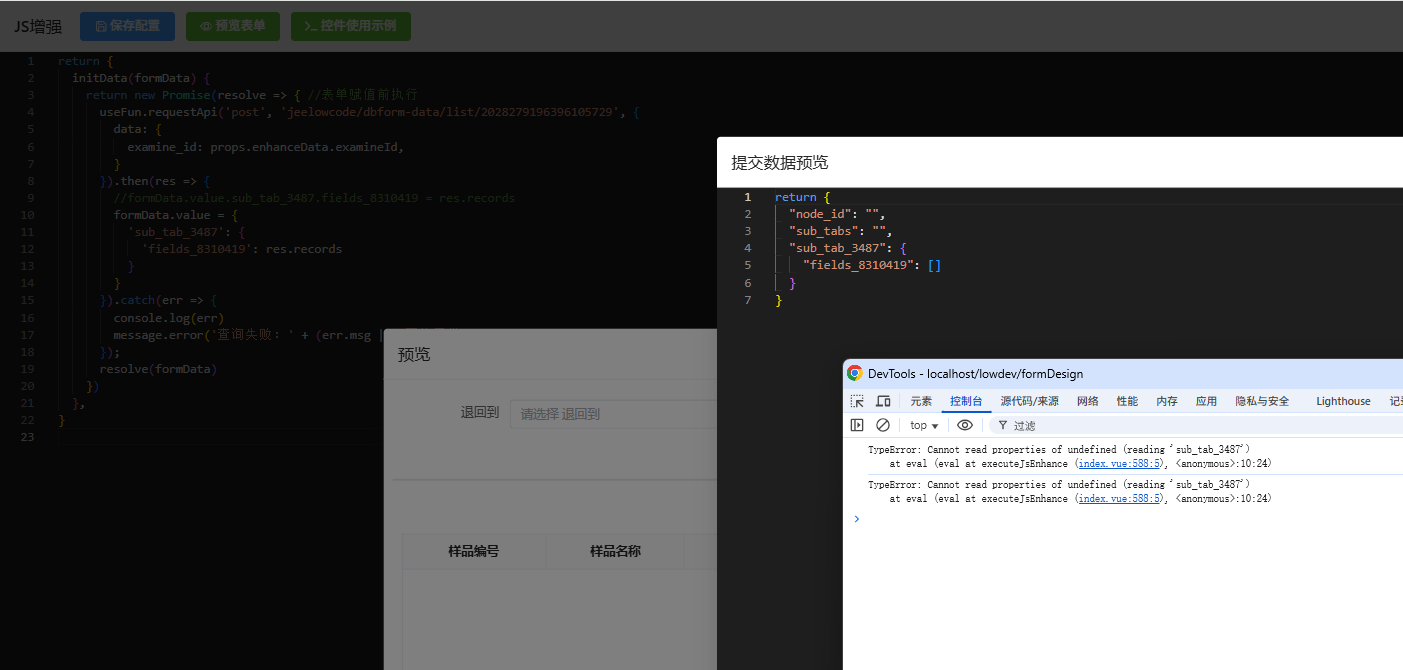Click the blue console prompt chevron

point(856,518)
